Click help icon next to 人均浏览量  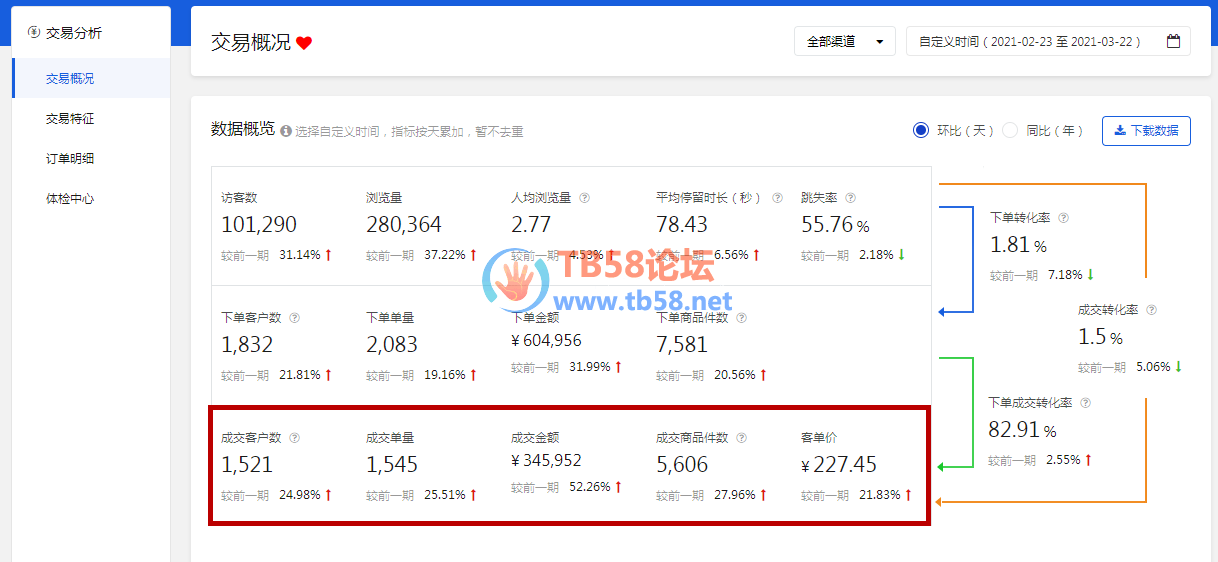(x=584, y=198)
